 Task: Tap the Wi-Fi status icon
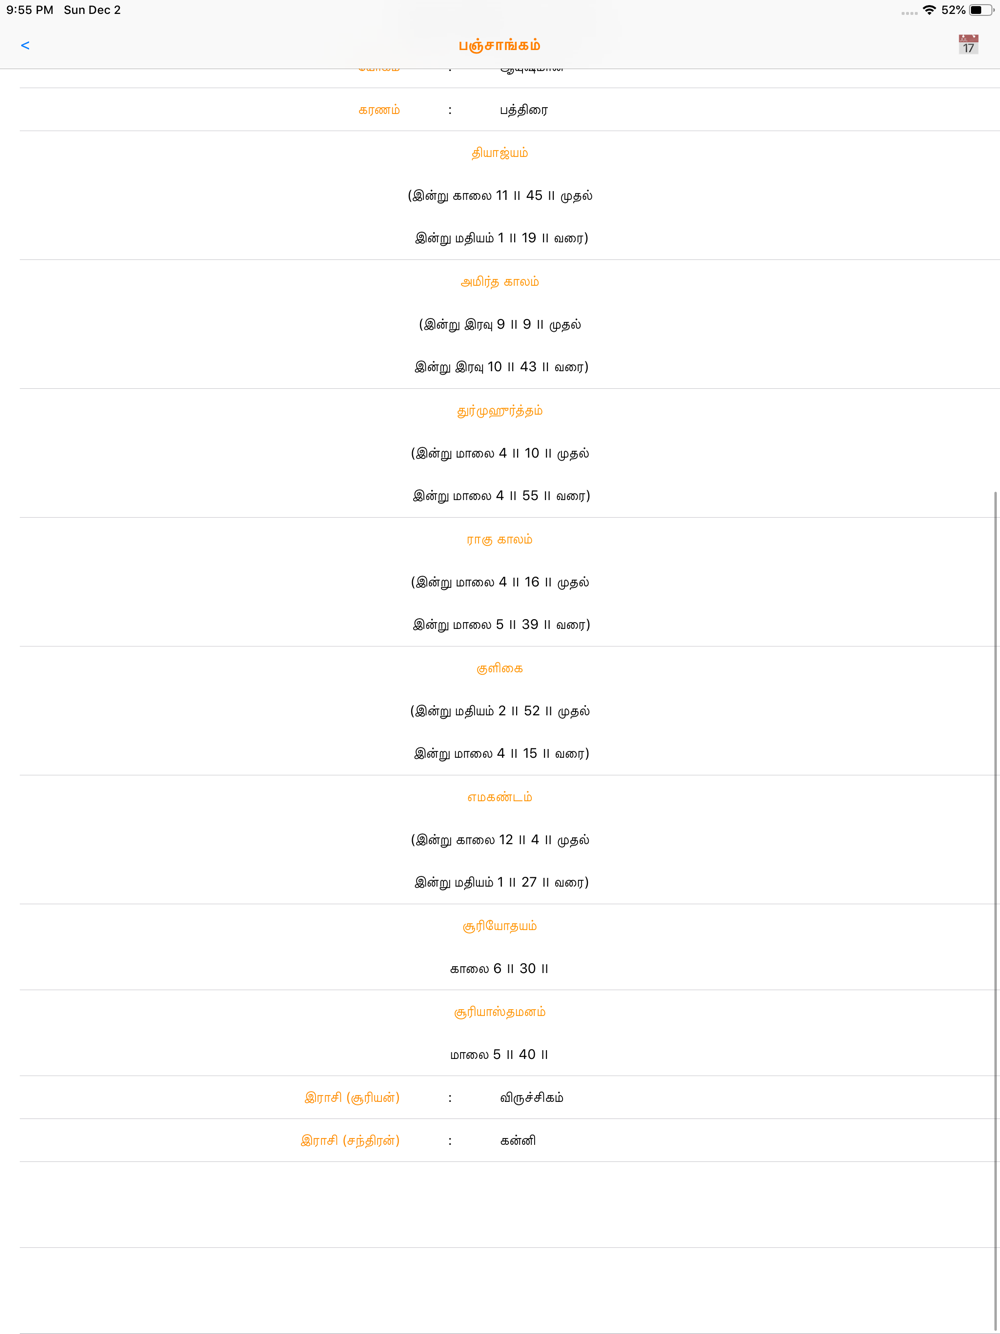[929, 10]
